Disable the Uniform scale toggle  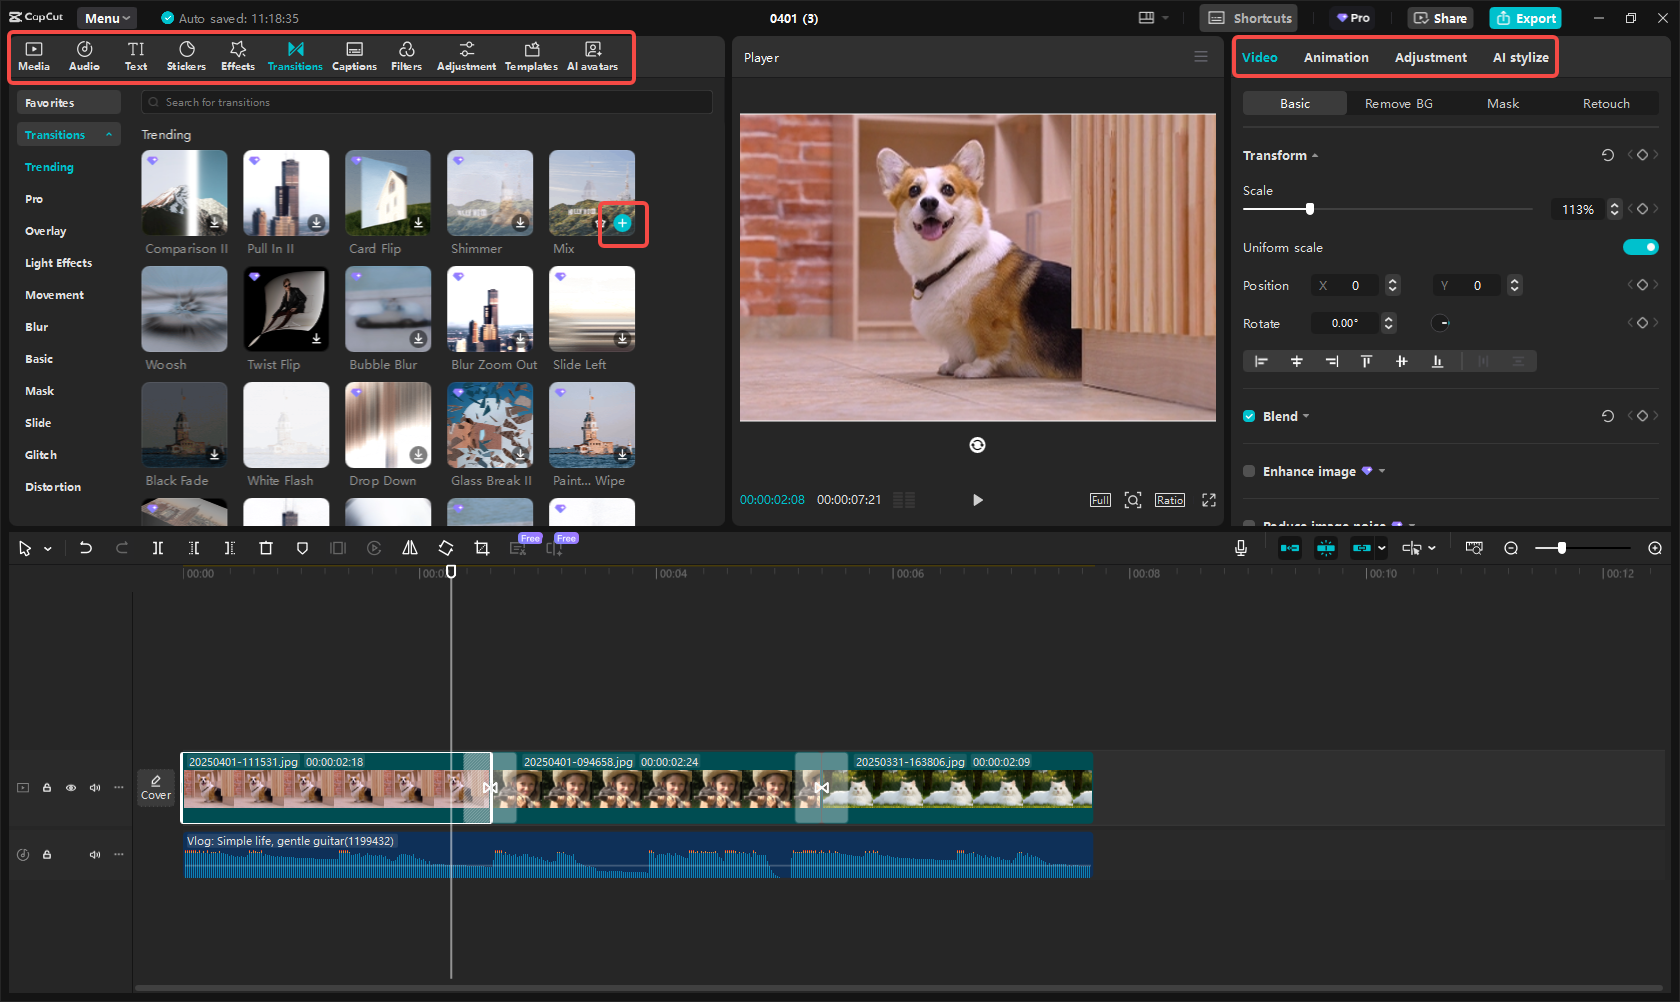1641,247
